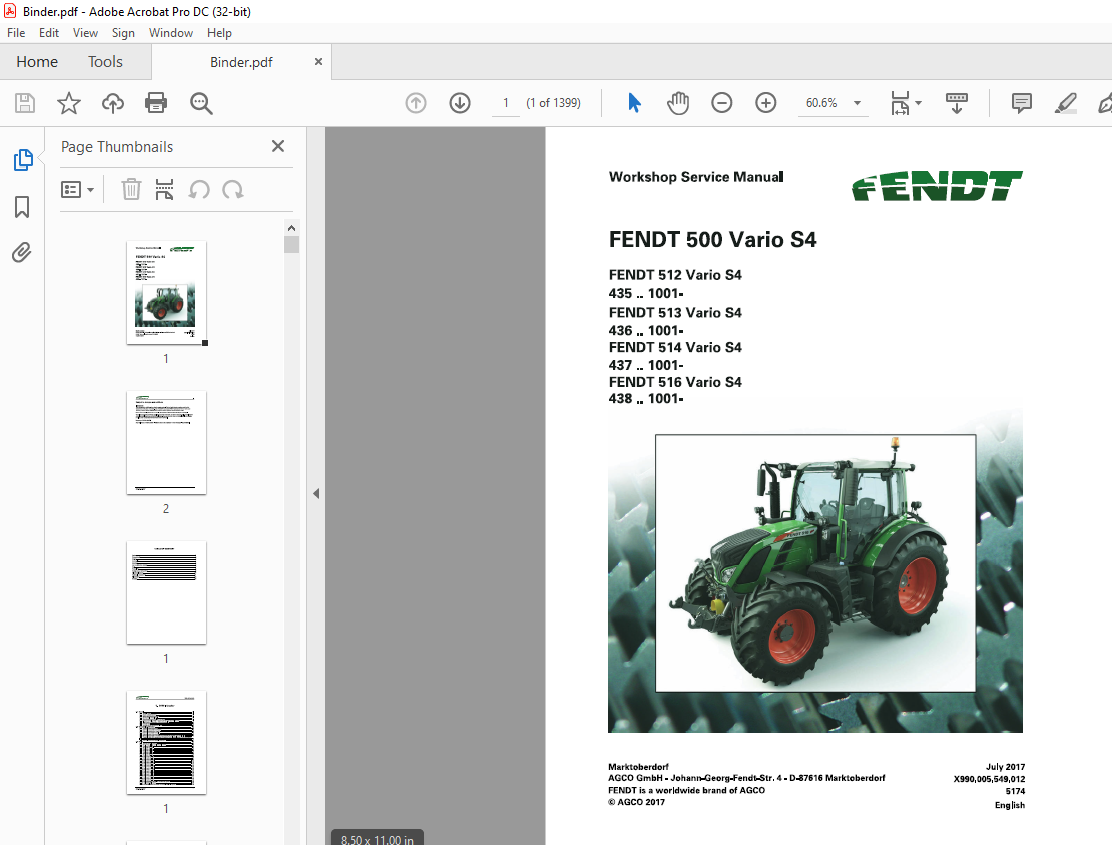Select the Highlight text pen tool
The image size is (1112, 845).
click(x=1066, y=103)
